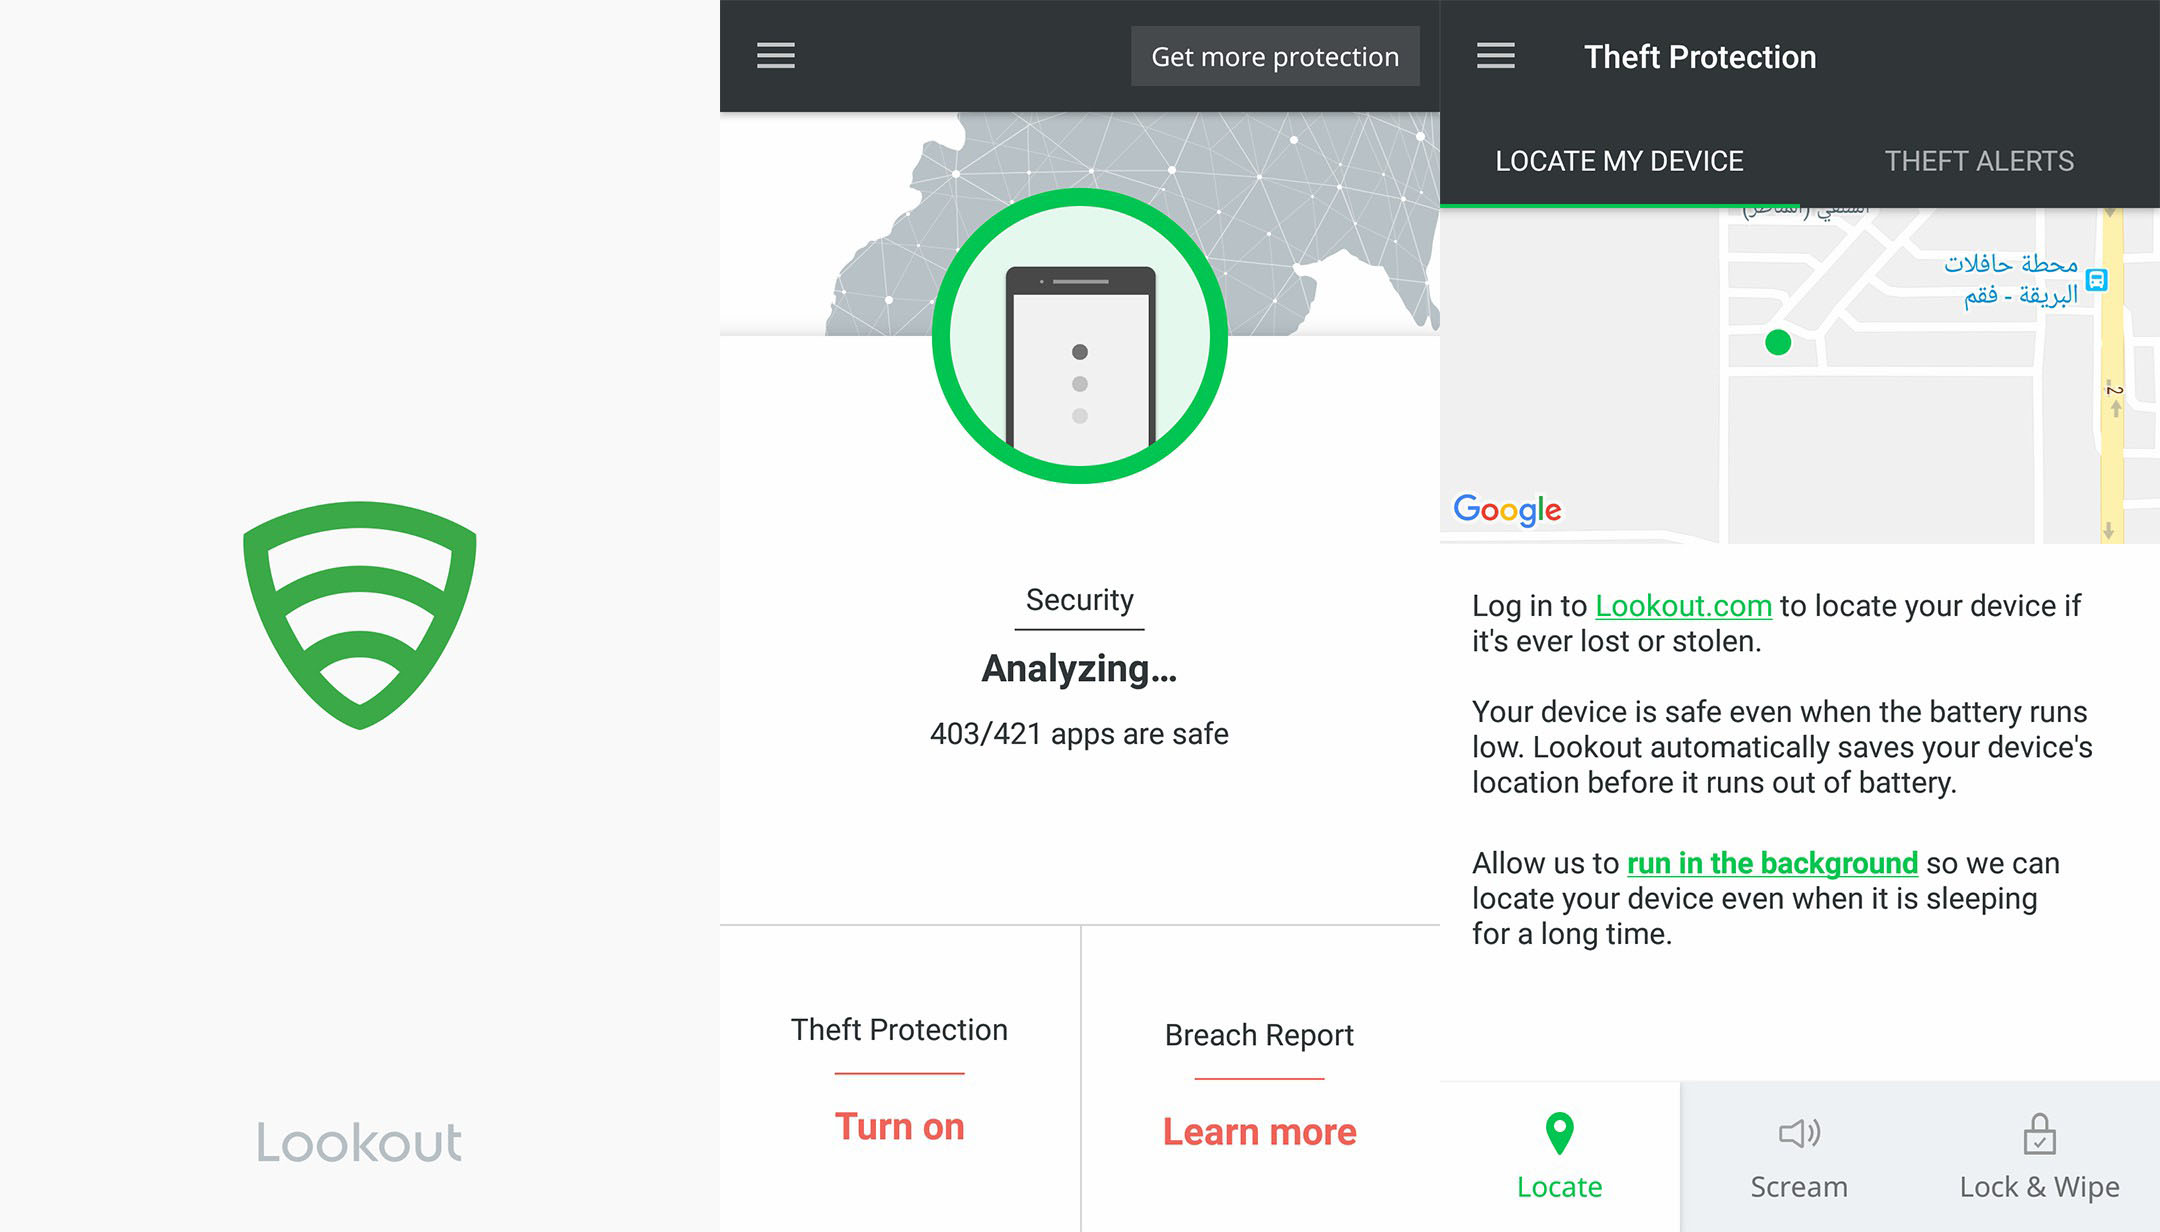2160x1232 pixels.
Task: Tap the Breach Report tile label
Action: click(x=1259, y=1035)
